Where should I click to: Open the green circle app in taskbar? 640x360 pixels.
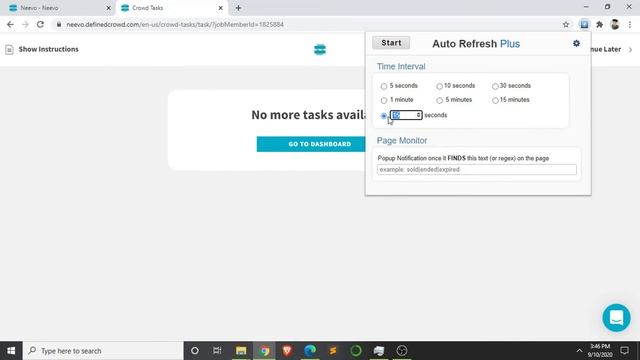click(x=356, y=351)
